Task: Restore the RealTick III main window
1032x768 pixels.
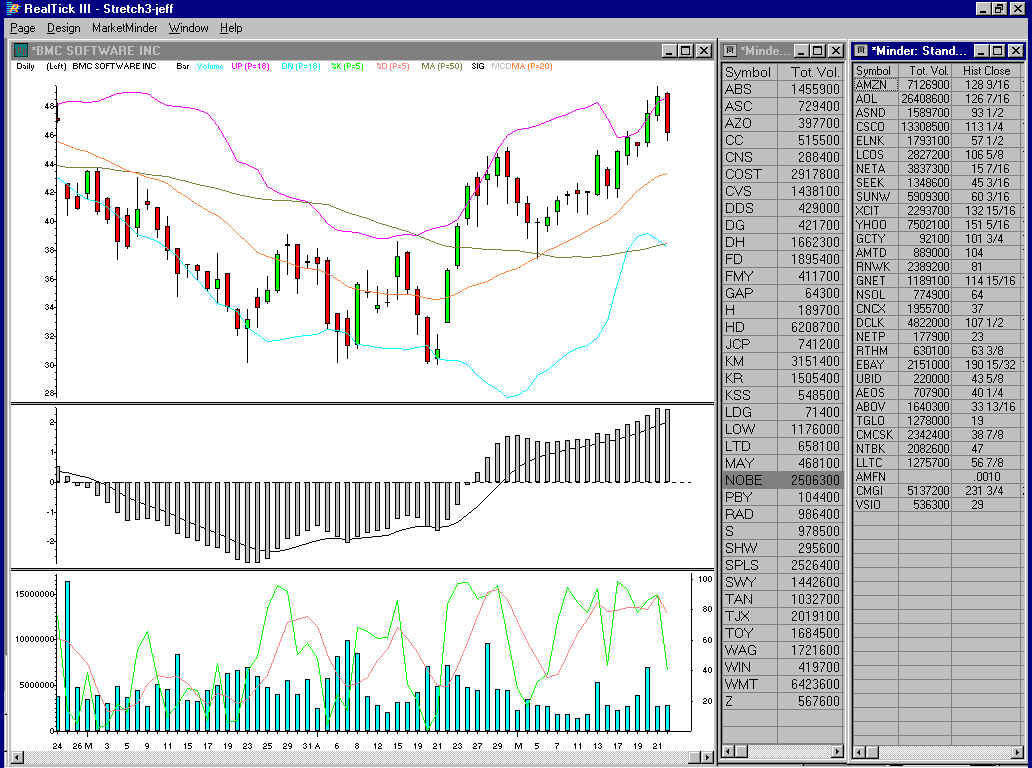Action: tap(999, 9)
